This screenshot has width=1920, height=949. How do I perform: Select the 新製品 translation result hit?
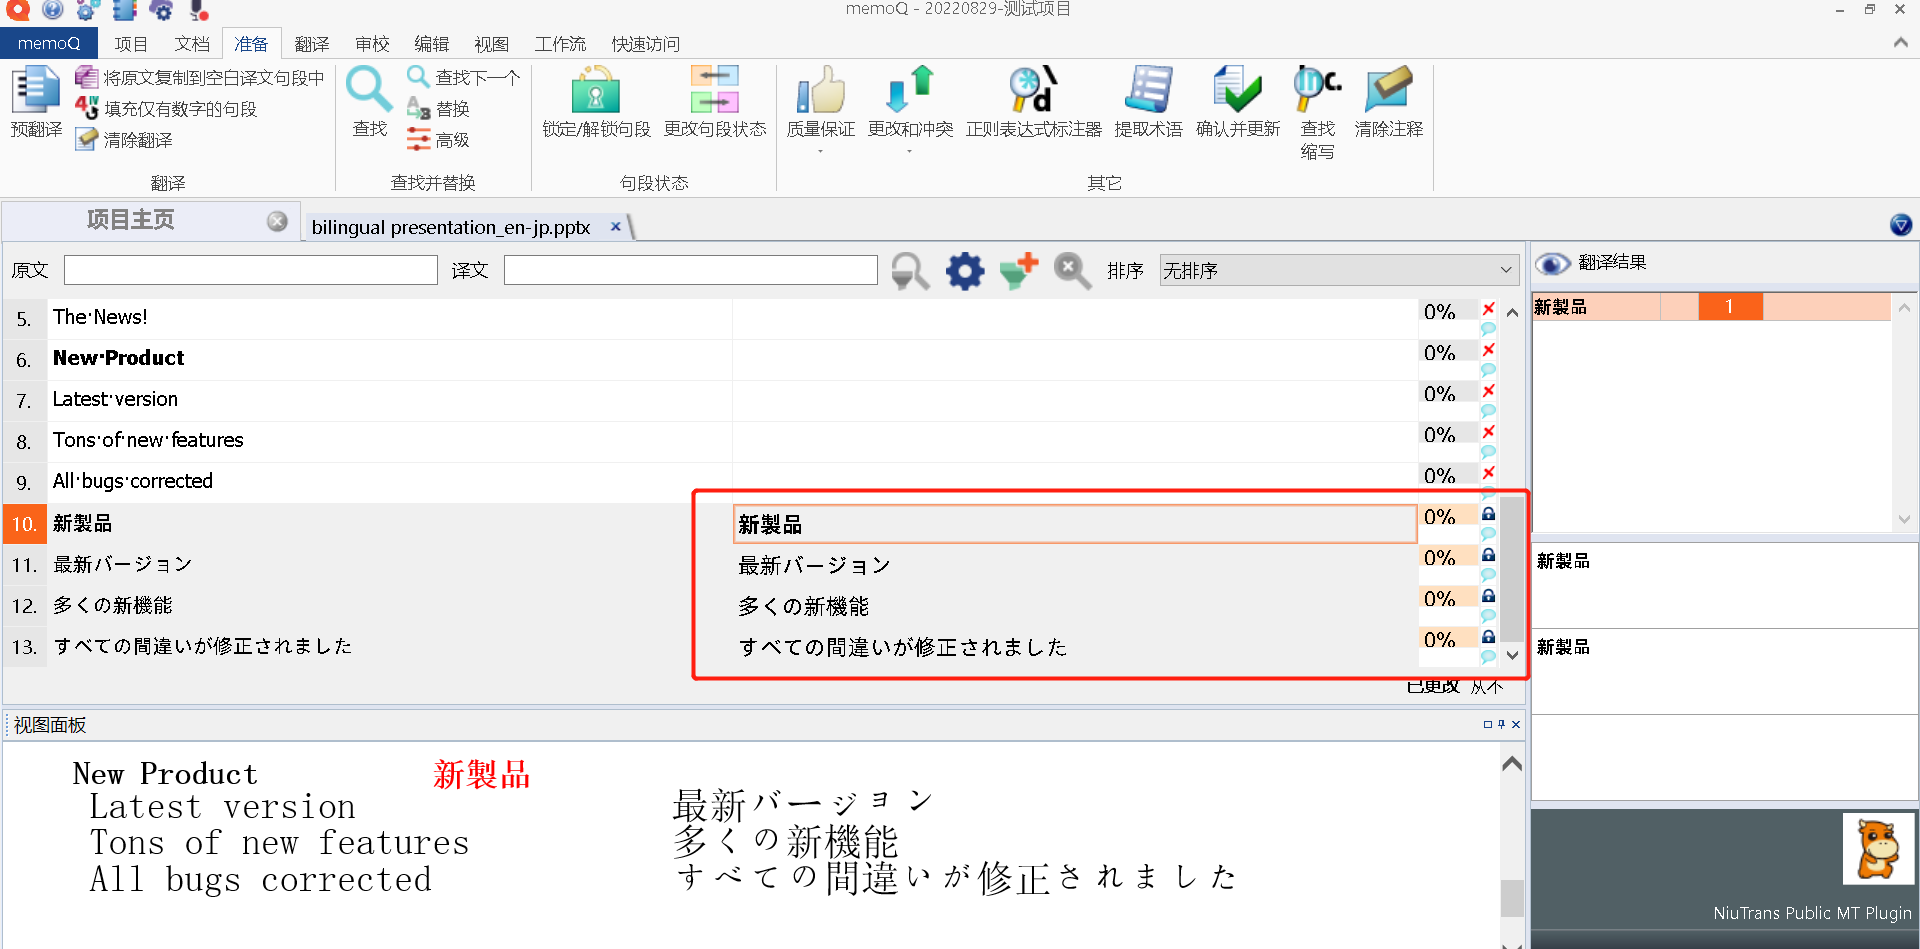click(1711, 307)
